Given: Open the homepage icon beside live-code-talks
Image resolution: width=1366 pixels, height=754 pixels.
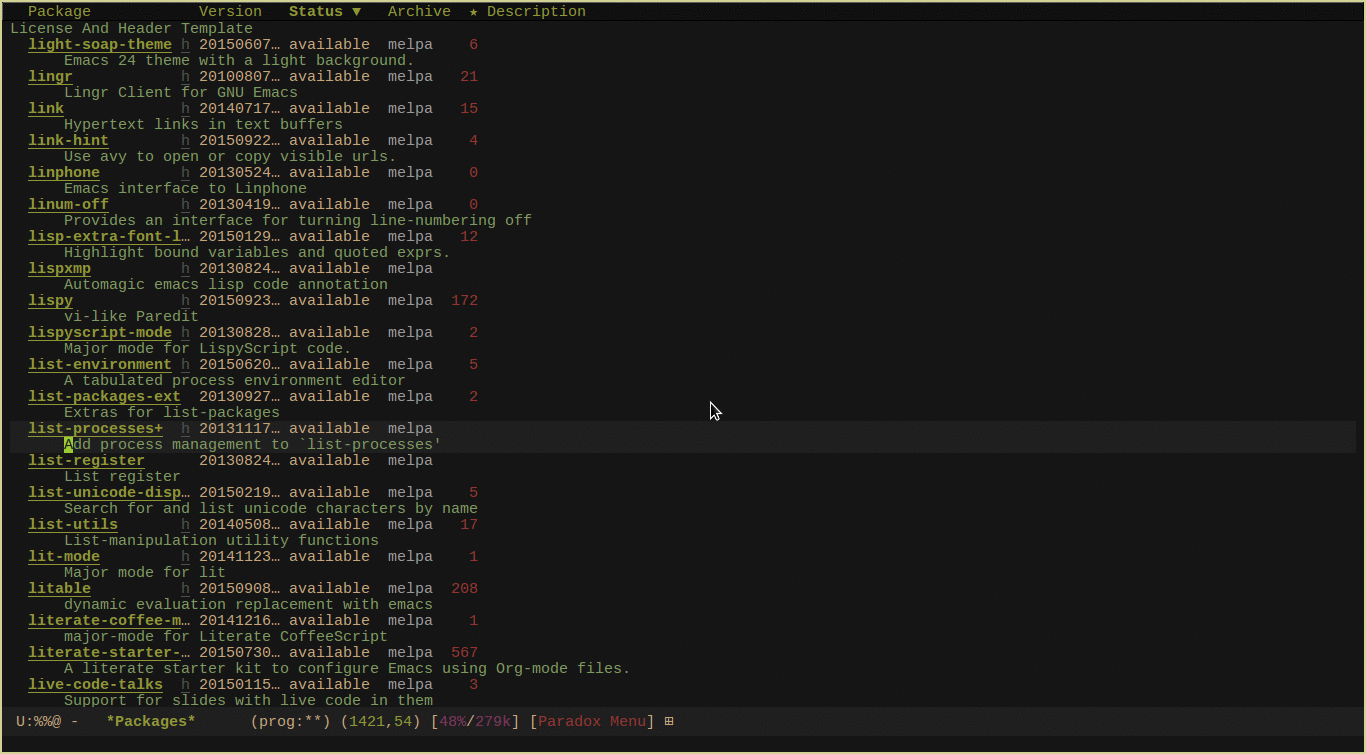Looking at the screenshot, I should click(185, 684).
